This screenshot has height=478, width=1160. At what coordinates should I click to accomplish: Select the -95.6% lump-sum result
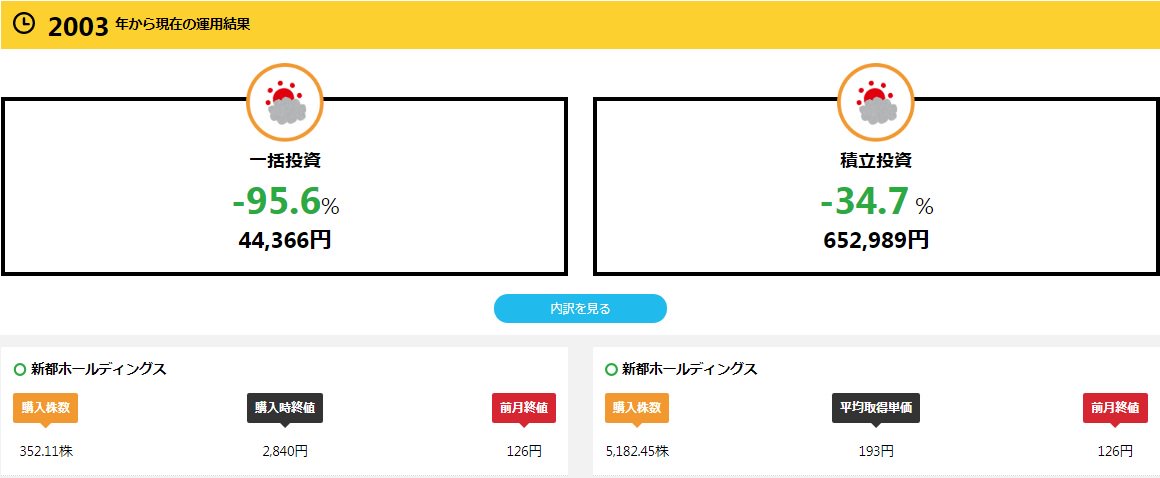(286, 203)
